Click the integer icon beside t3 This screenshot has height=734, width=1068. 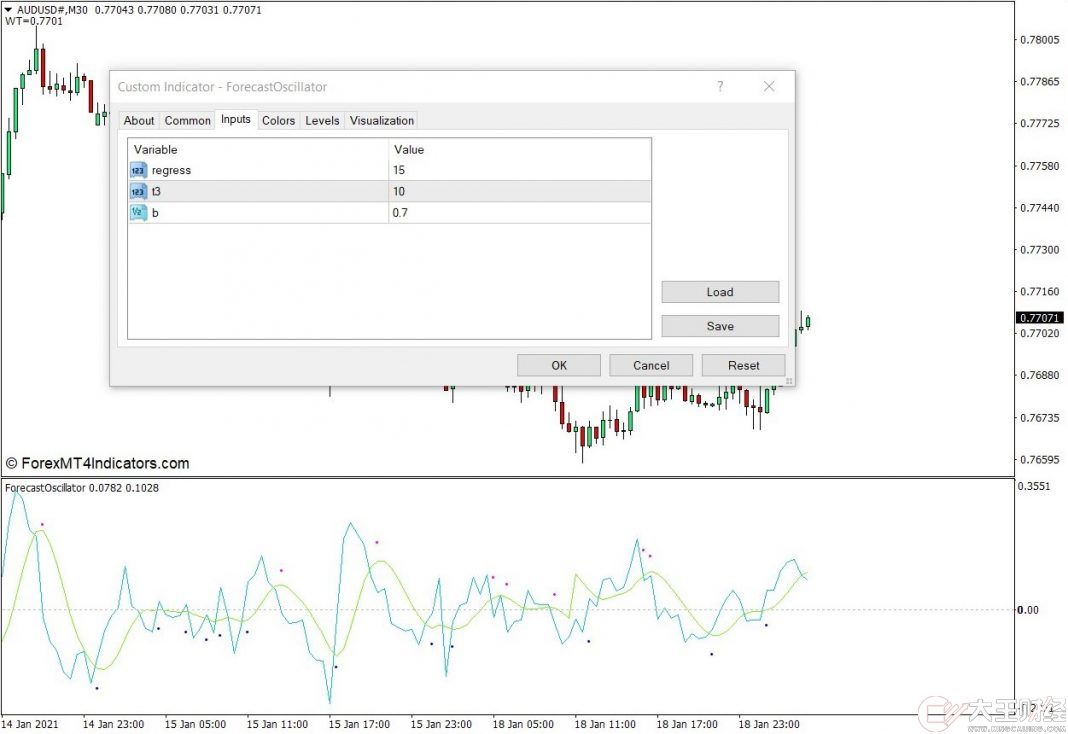tap(138, 191)
